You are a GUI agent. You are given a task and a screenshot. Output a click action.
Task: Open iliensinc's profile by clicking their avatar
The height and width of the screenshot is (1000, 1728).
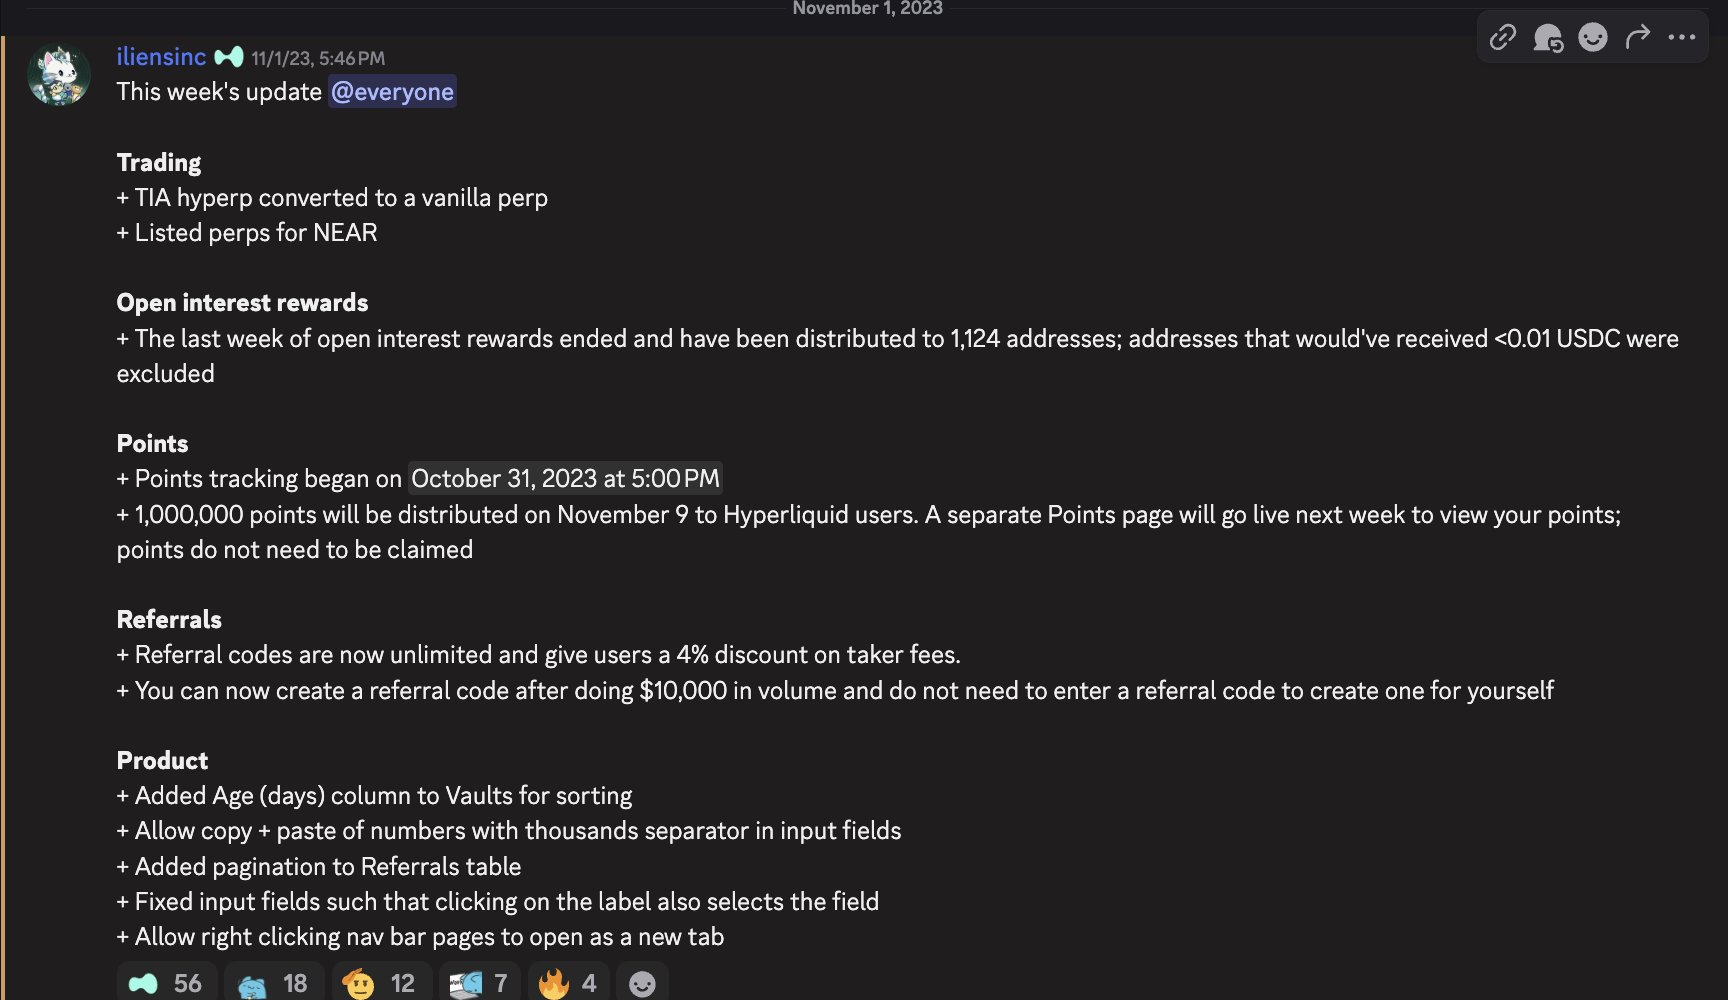[x=58, y=74]
